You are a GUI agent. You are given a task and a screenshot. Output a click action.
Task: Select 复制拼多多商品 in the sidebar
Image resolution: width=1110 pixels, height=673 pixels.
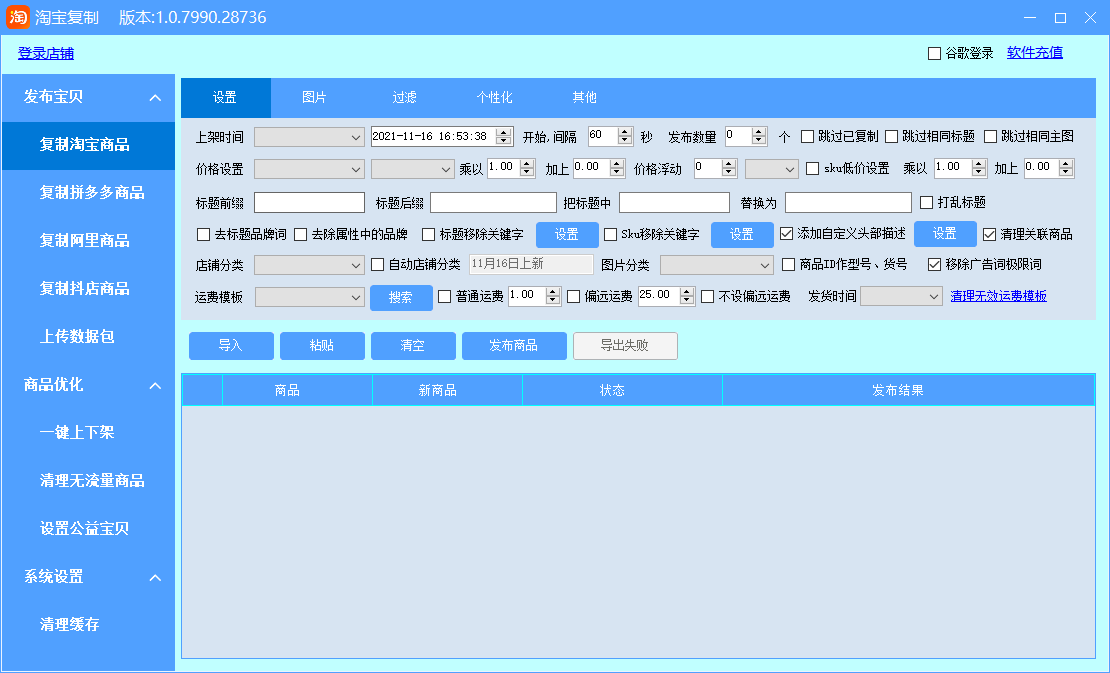(x=88, y=192)
